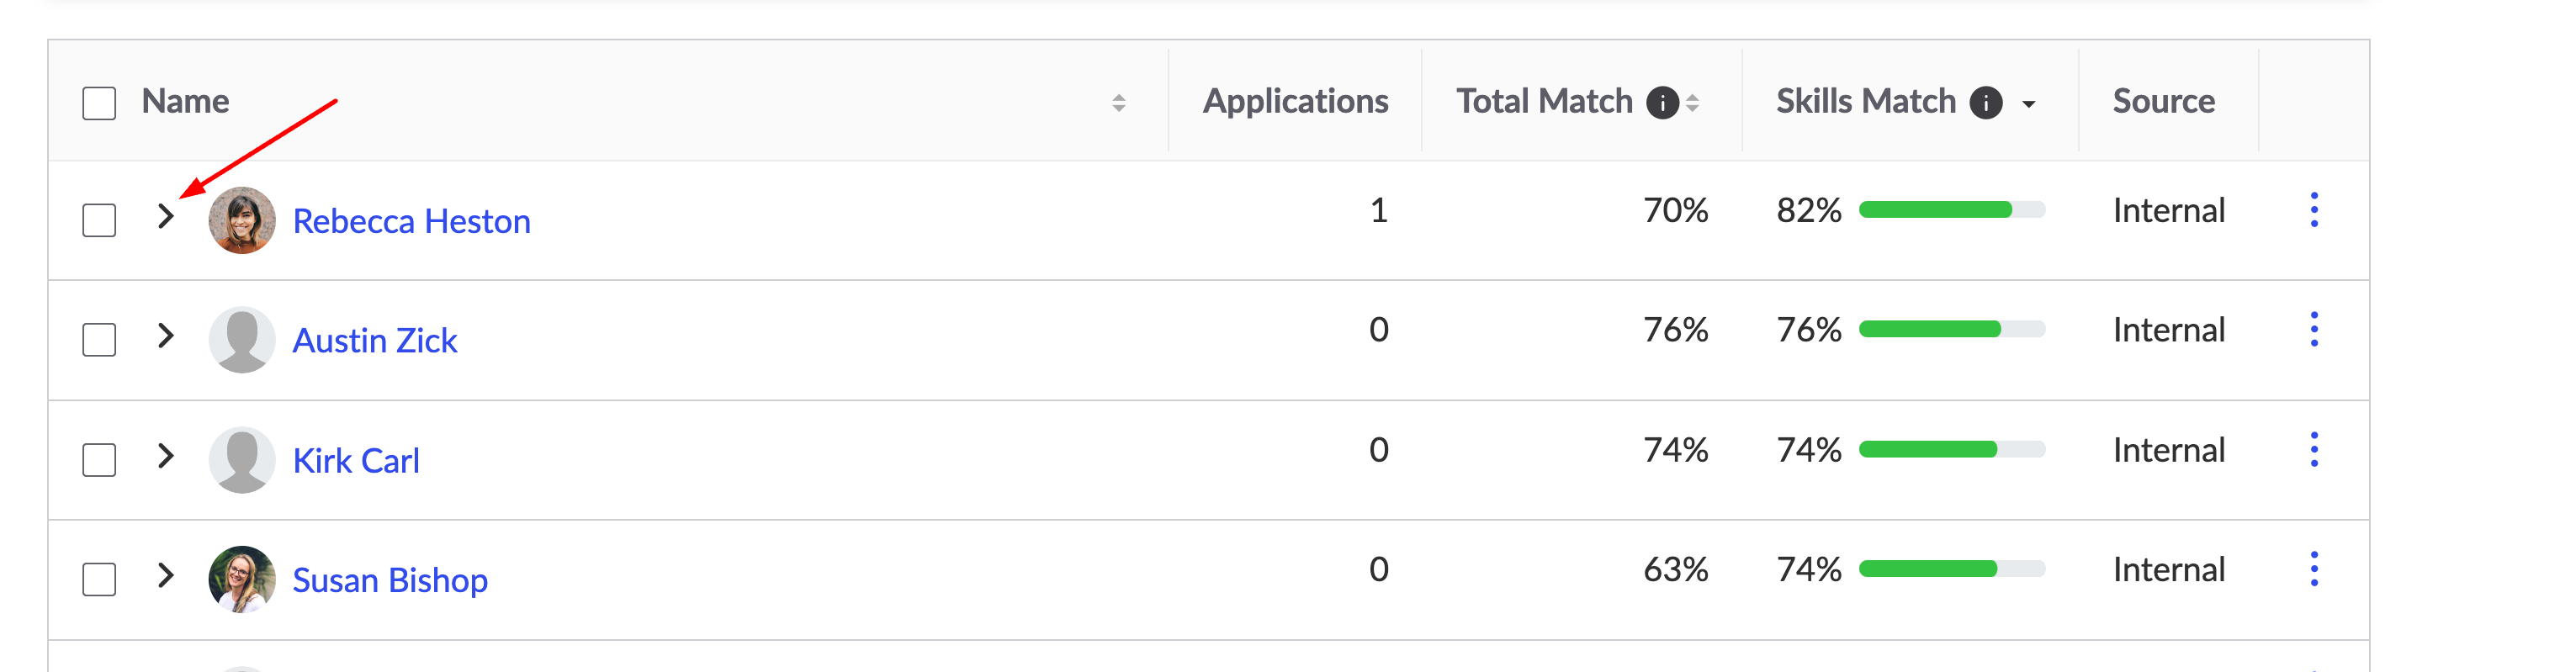The width and height of the screenshot is (2576, 672).
Task: Check the box for Kirk Carl
Action: (x=99, y=460)
